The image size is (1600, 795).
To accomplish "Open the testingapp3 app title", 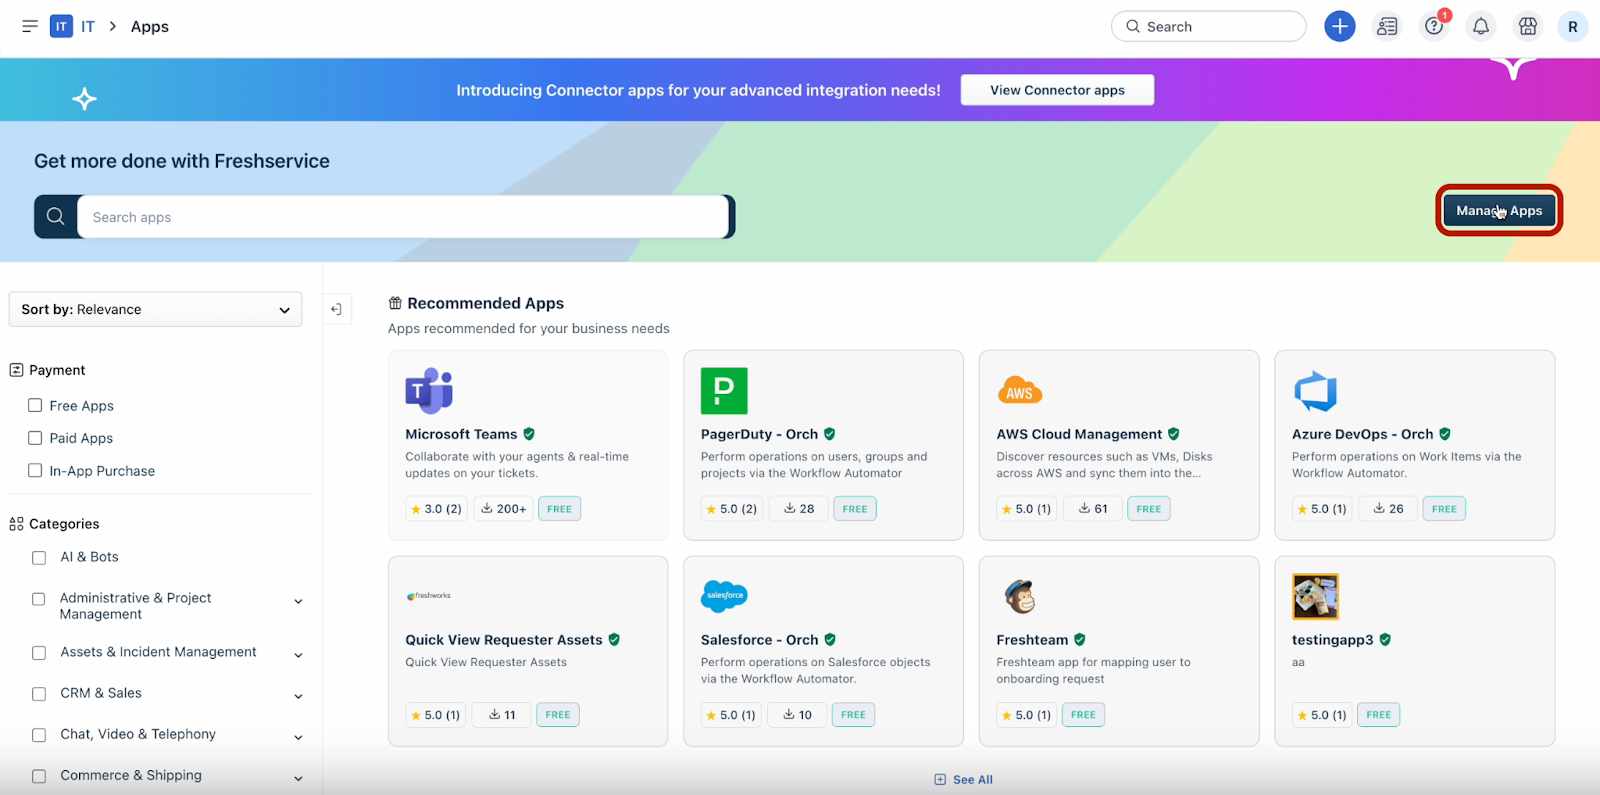I will pos(1332,640).
